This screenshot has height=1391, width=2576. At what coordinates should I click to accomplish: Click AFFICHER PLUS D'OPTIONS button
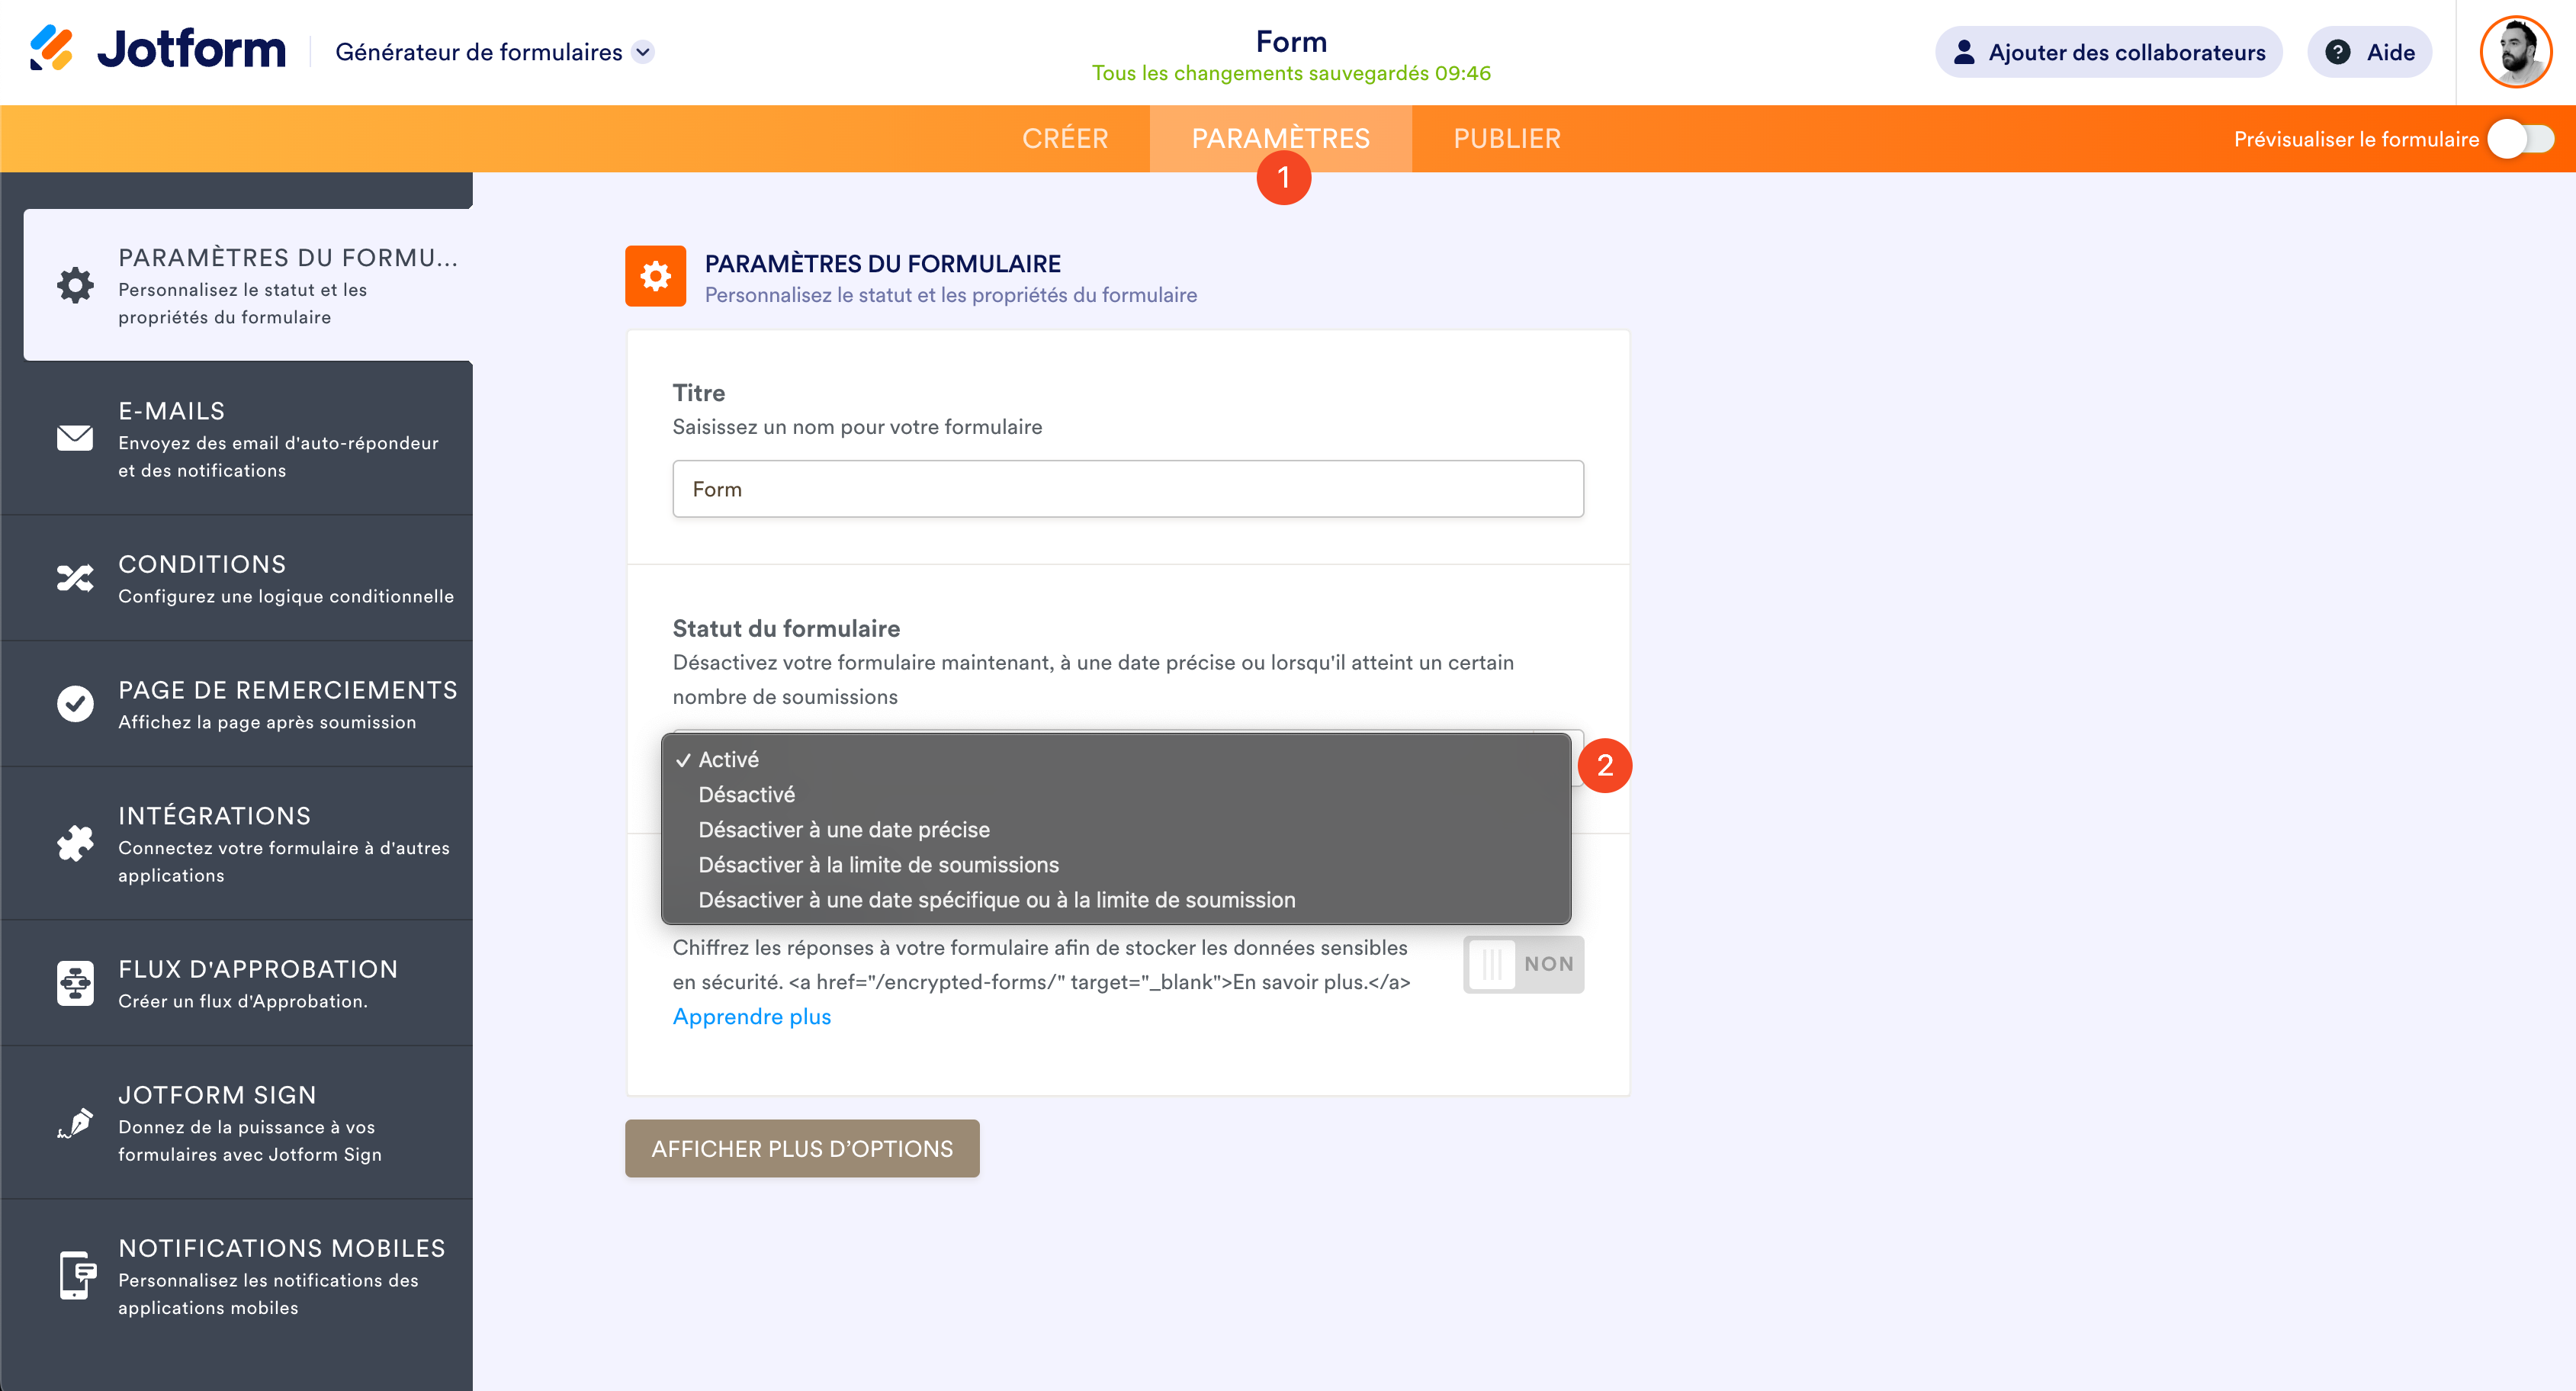[802, 1148]
